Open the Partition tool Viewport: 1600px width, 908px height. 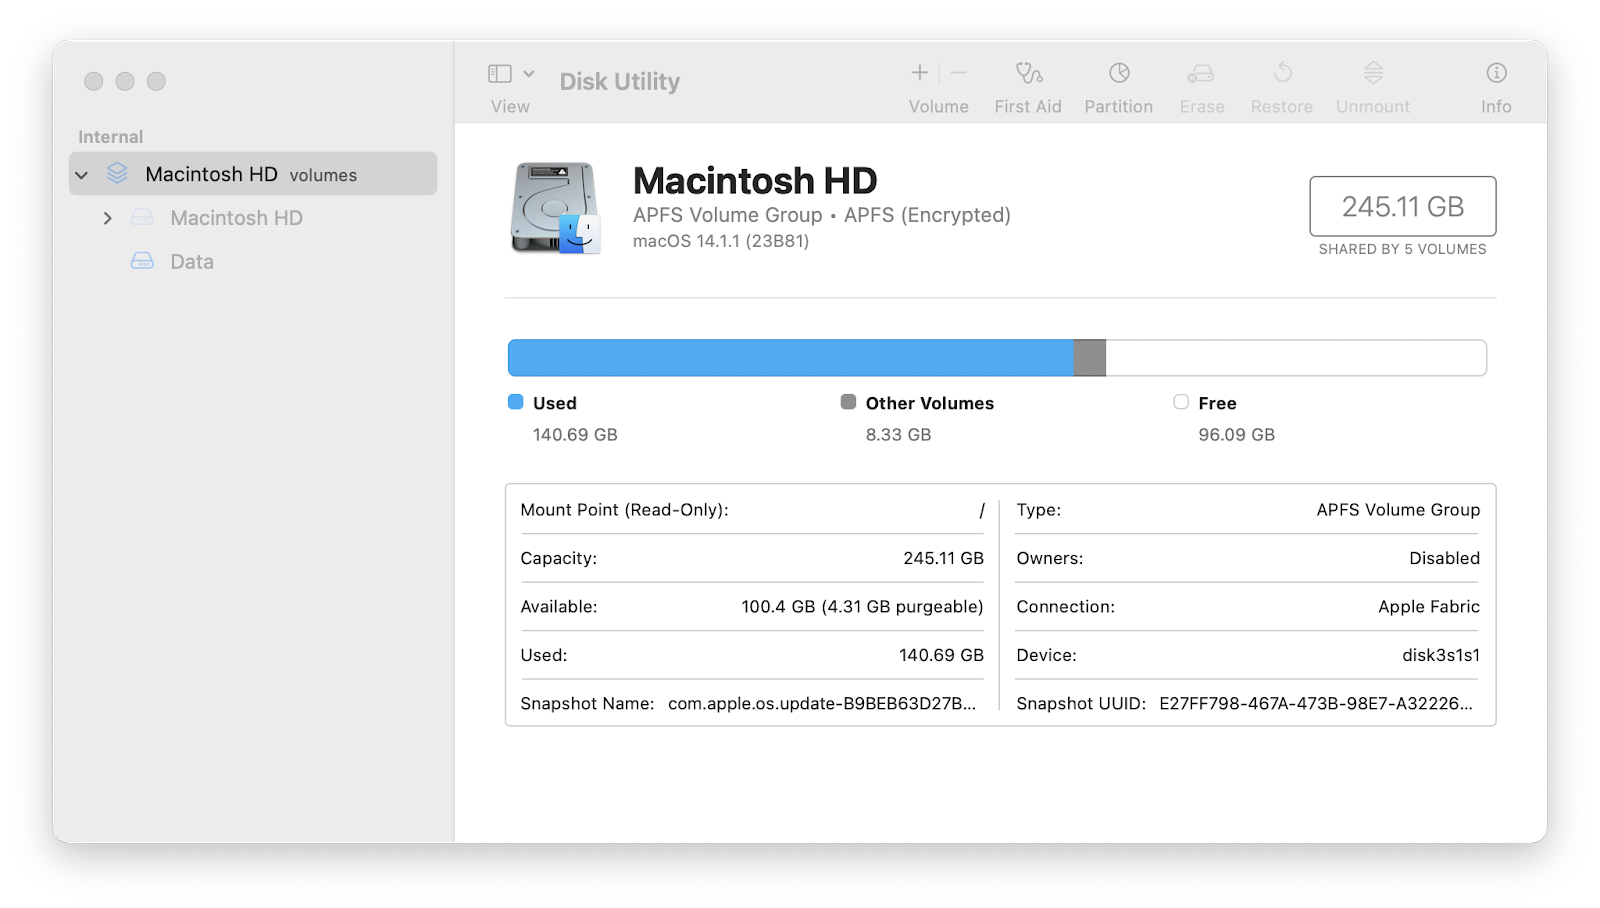point(1117,85)
